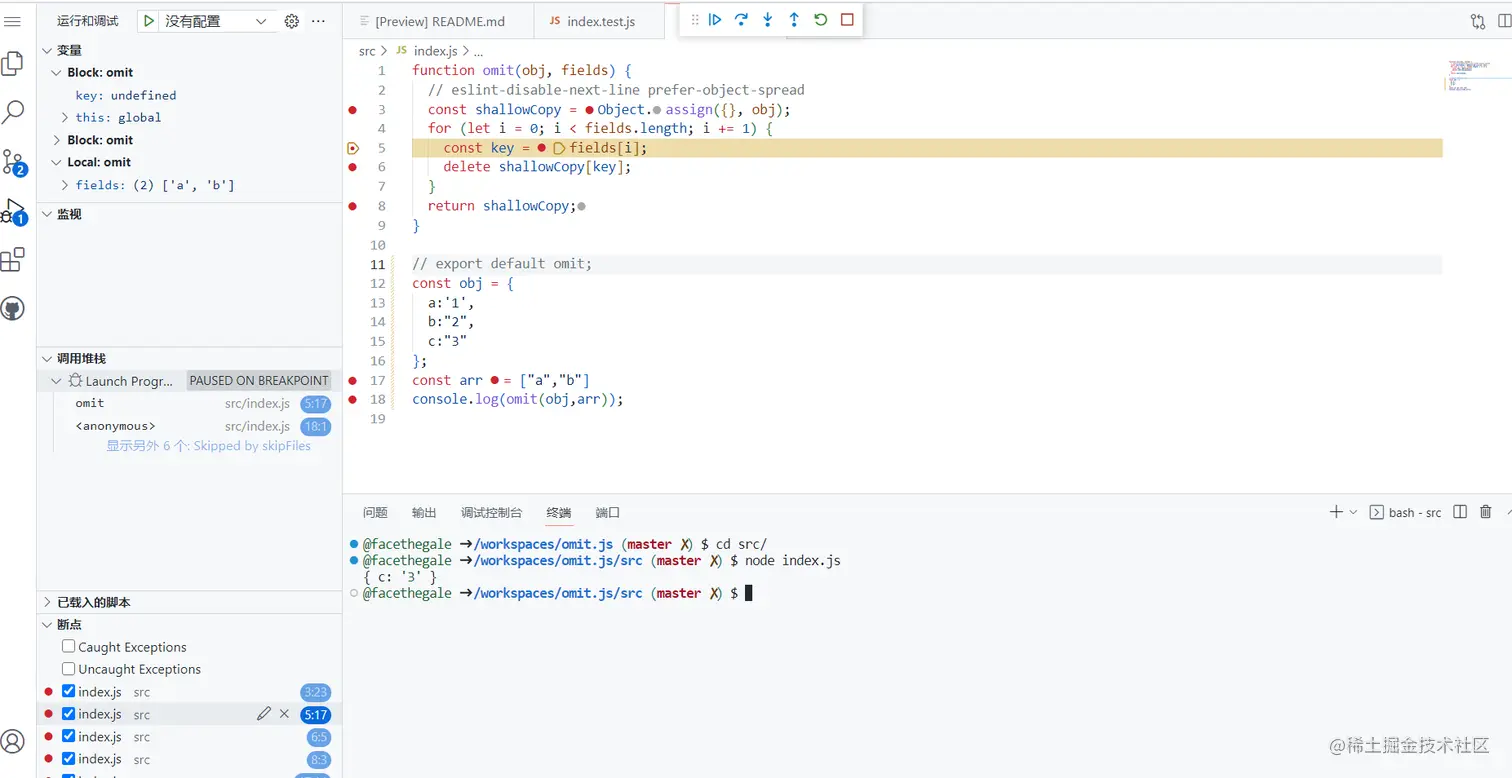Image resolution: width=1512 pixels, height=778 pixels.
Task: Open the hamburger application menu
Action: 13,21
